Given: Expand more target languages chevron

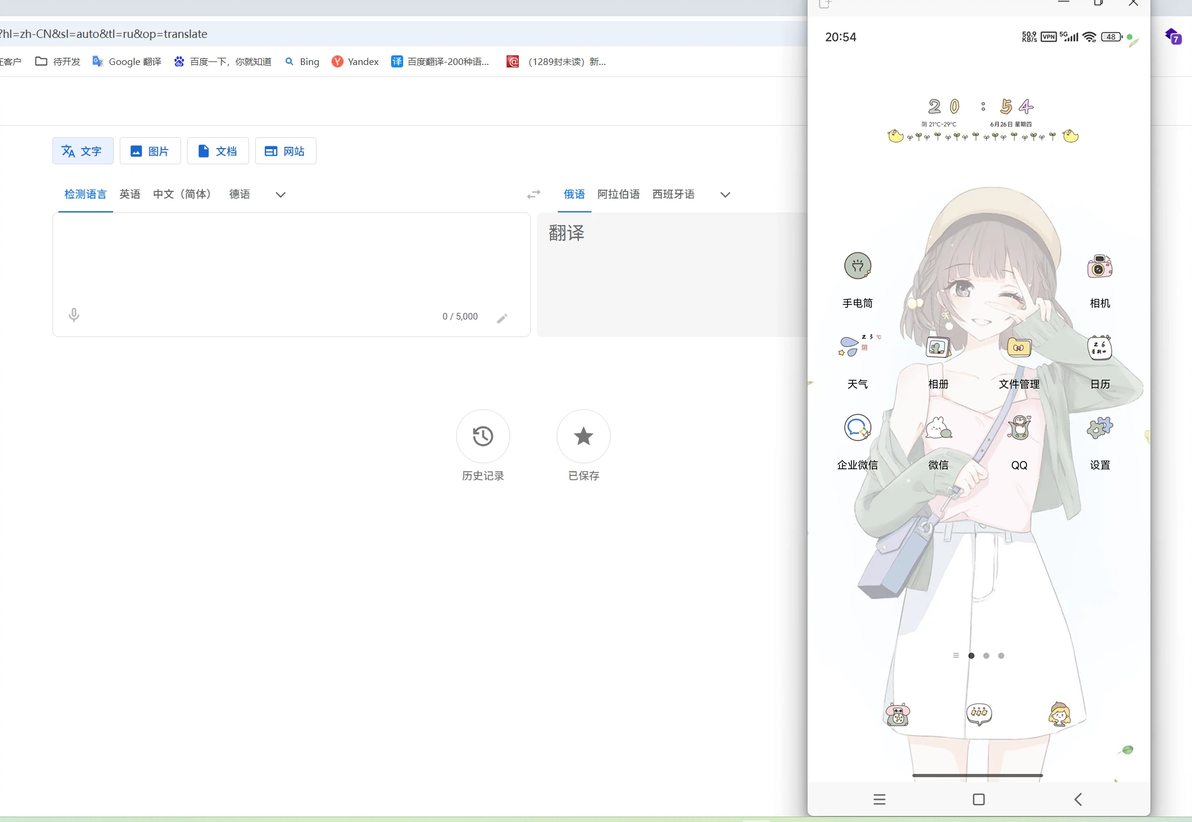Looking at the screenshot, I should pos(725,195).
